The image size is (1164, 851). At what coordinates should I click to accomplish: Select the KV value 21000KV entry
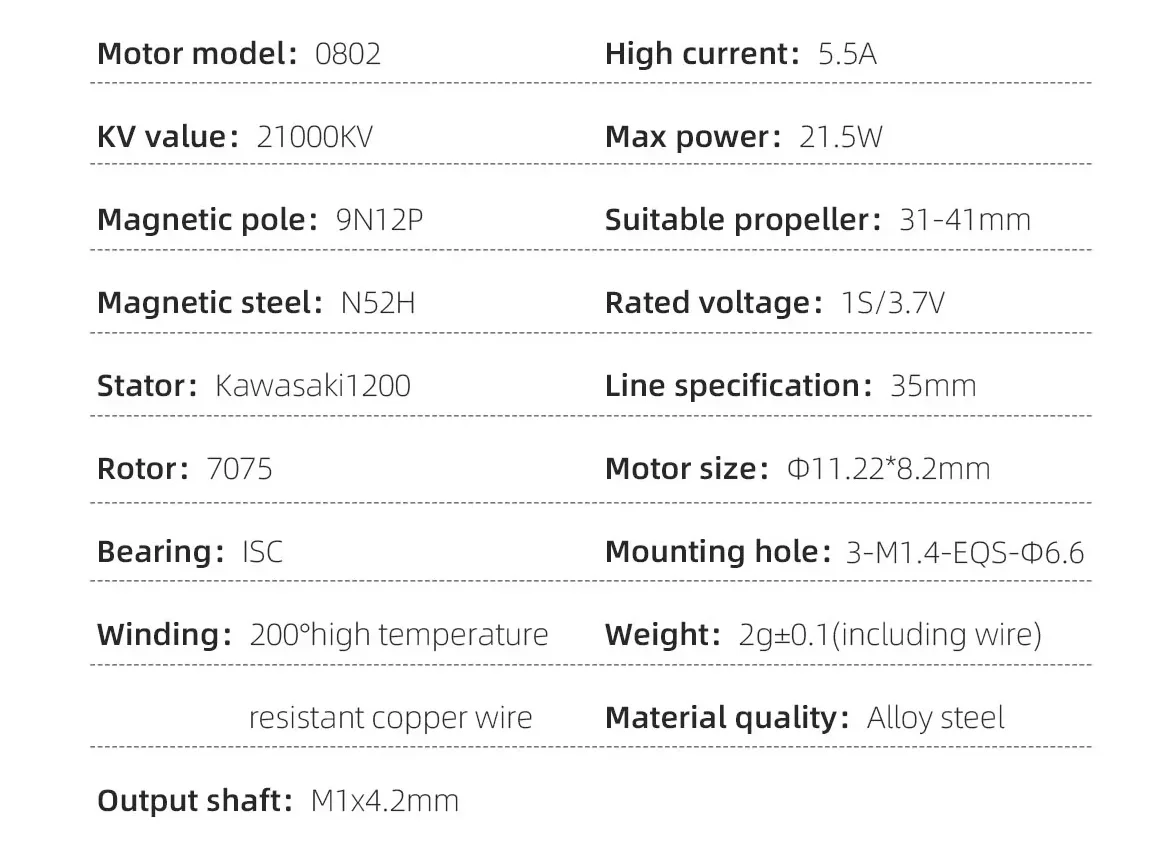(x=235, y=137)
